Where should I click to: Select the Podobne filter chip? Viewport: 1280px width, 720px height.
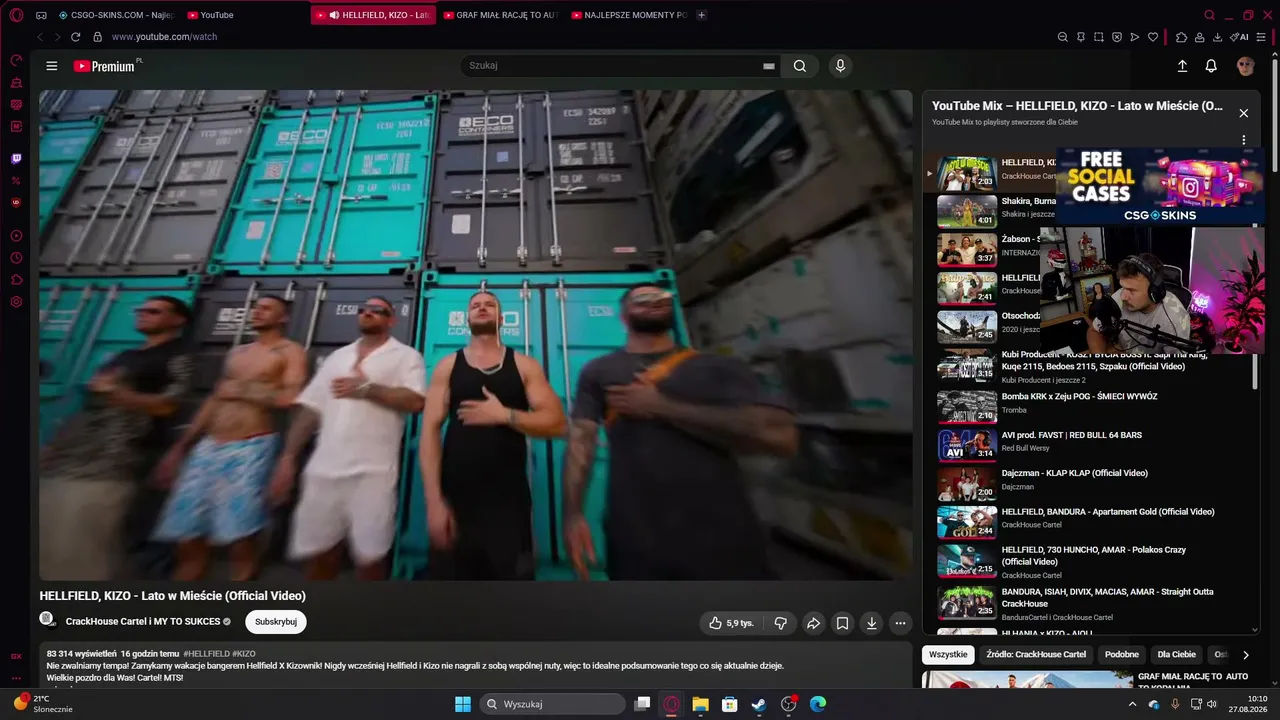tap(1122, 655)
